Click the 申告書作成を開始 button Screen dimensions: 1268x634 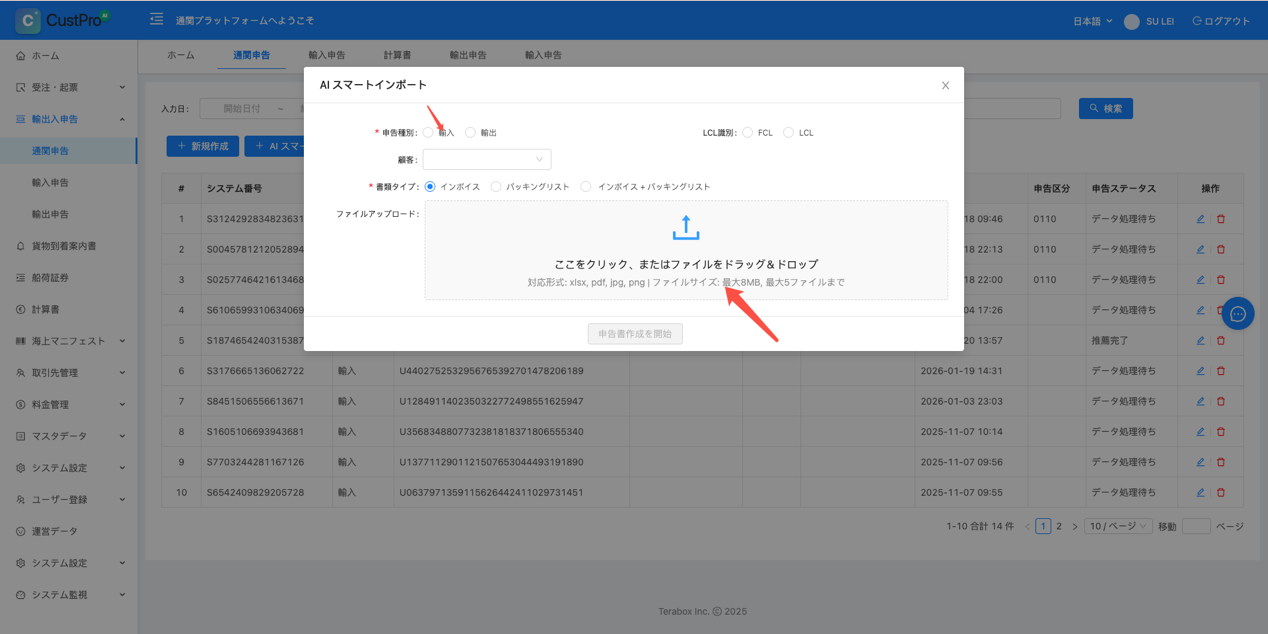click(635, 334)
